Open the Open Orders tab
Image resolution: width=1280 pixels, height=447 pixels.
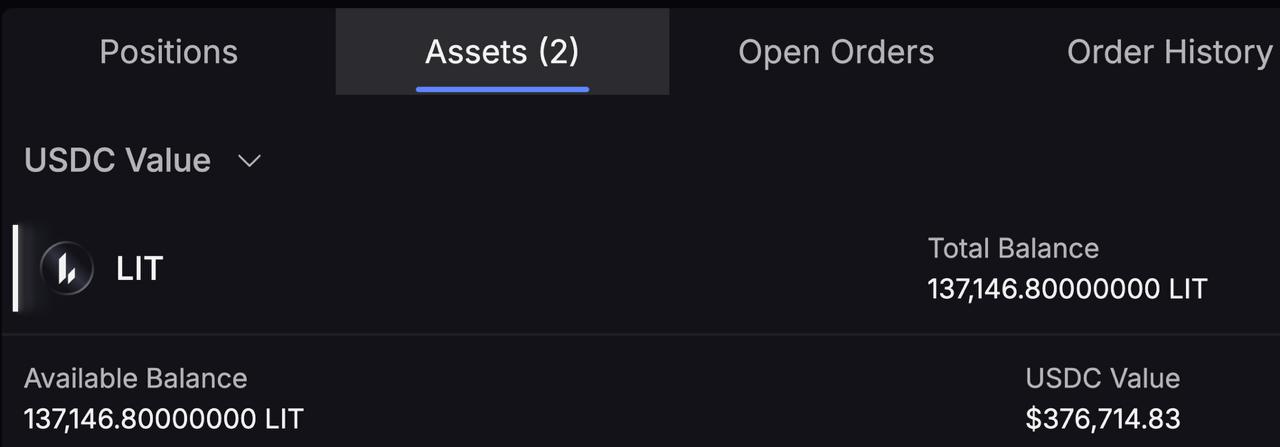(836, 52)
